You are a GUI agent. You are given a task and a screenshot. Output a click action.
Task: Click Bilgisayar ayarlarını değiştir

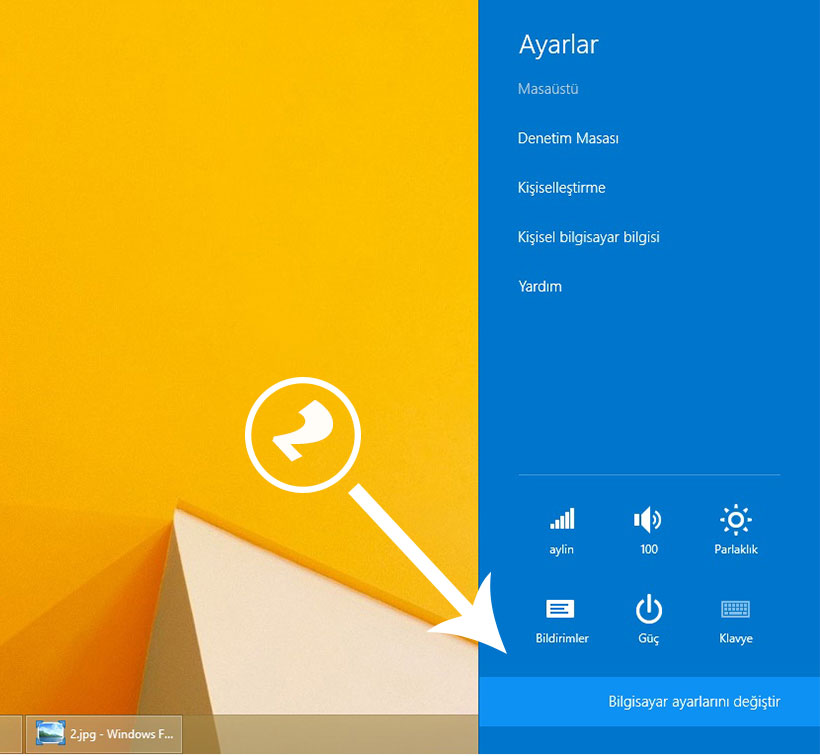pos(650,702)
